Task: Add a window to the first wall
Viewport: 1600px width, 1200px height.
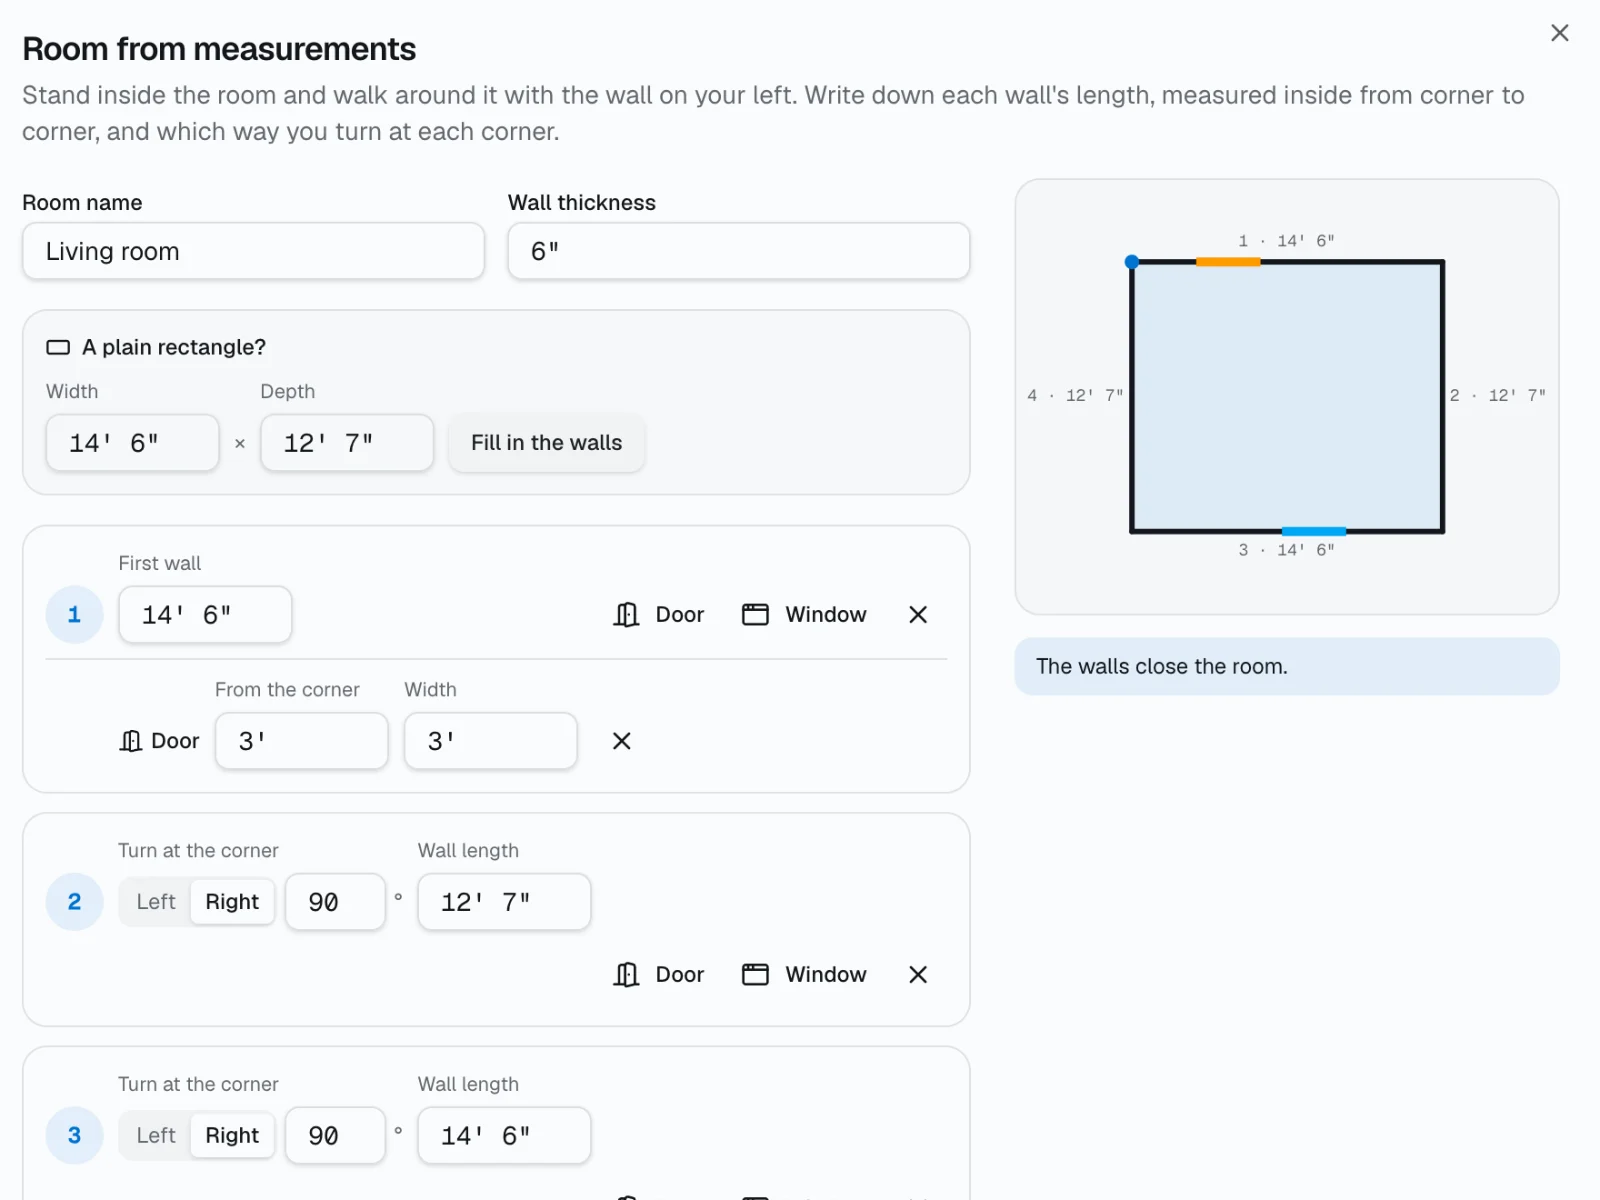Action: (805, 614)
